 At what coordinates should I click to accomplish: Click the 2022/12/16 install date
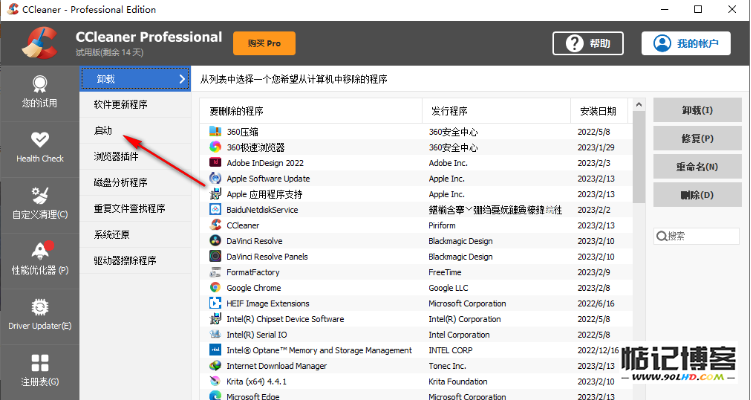[598, 350]
